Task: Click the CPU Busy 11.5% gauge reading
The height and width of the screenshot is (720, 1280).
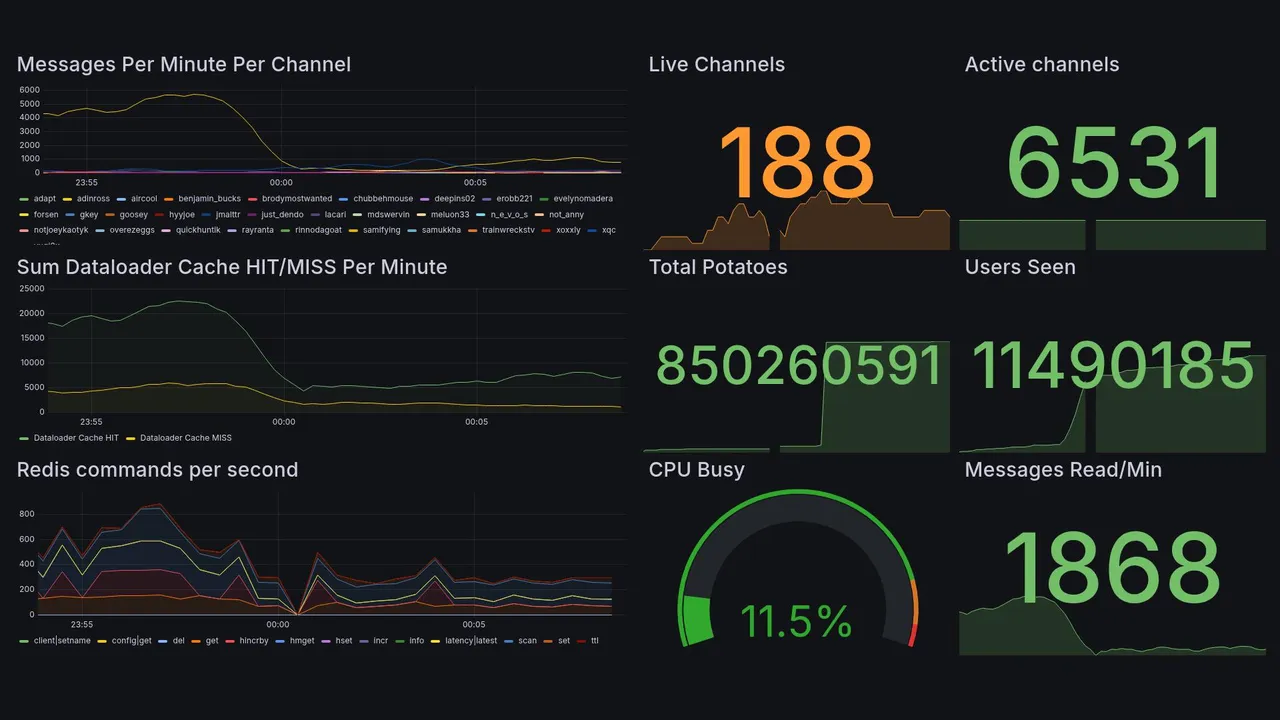Action: click(x=796, y=623)
